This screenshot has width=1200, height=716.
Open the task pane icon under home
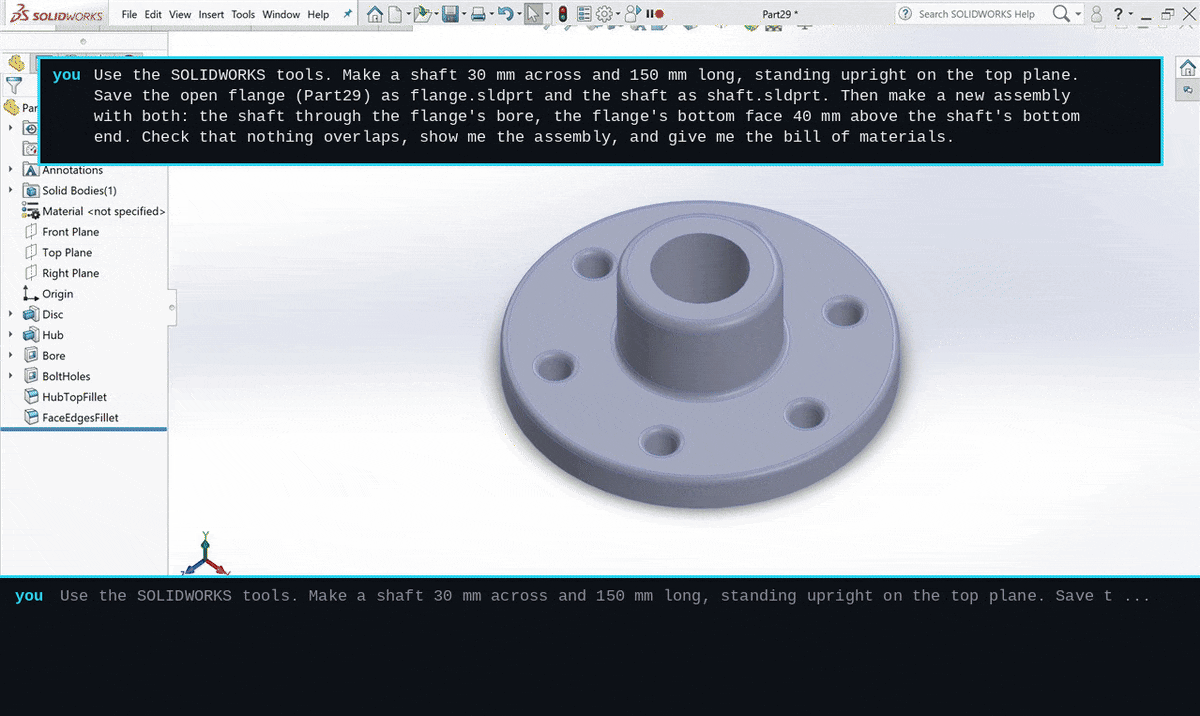(1188, 89)
